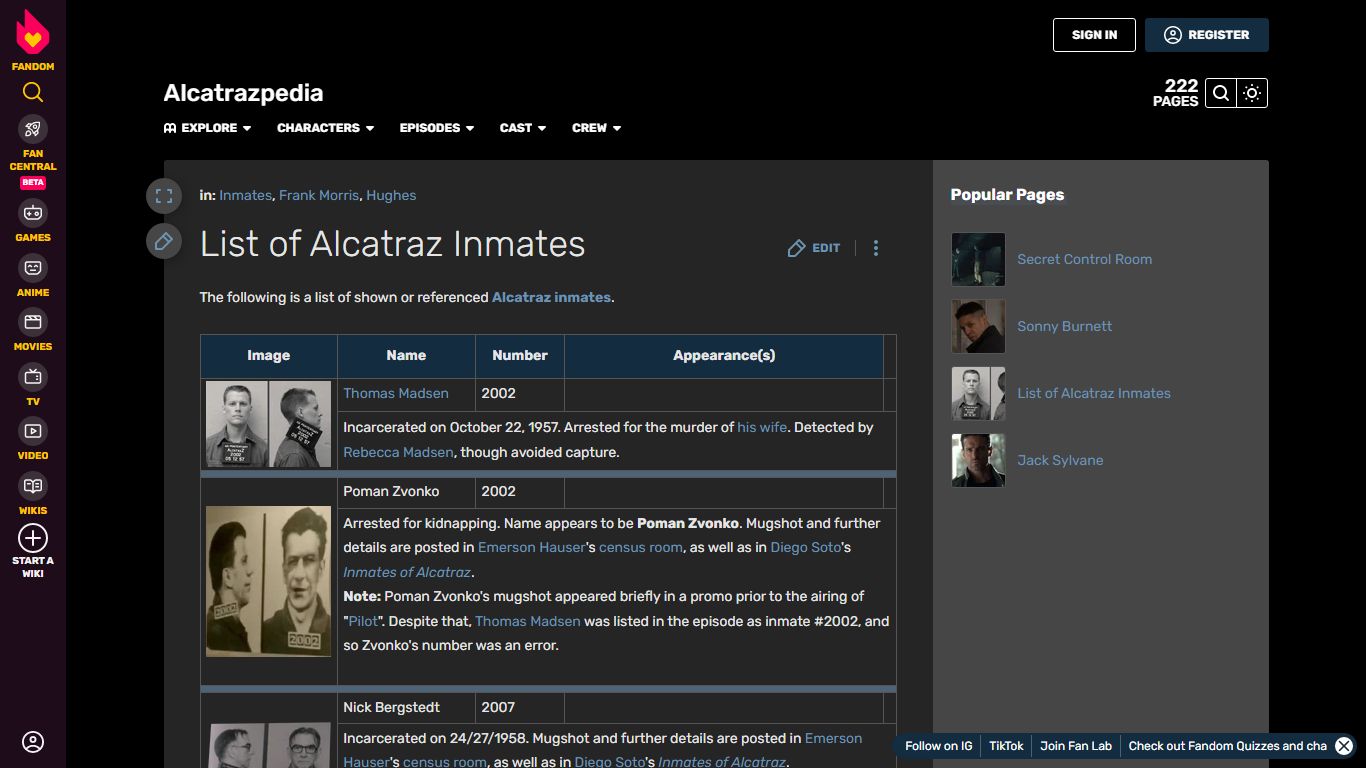Expand the Crew menu
Viewport: 1366px width, 768px height.
tap(597, 128)
